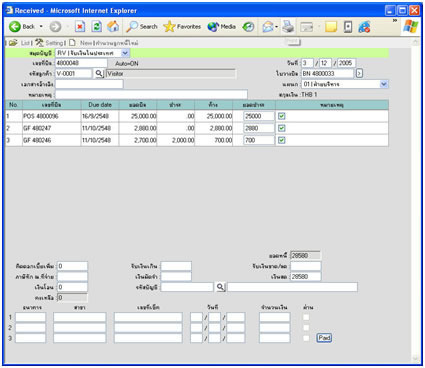The width and height of the screenshot is (425, 368).
Task: Click the Edit page icon in toolbar
Action: pyautogui.click(x=307, y=27)
